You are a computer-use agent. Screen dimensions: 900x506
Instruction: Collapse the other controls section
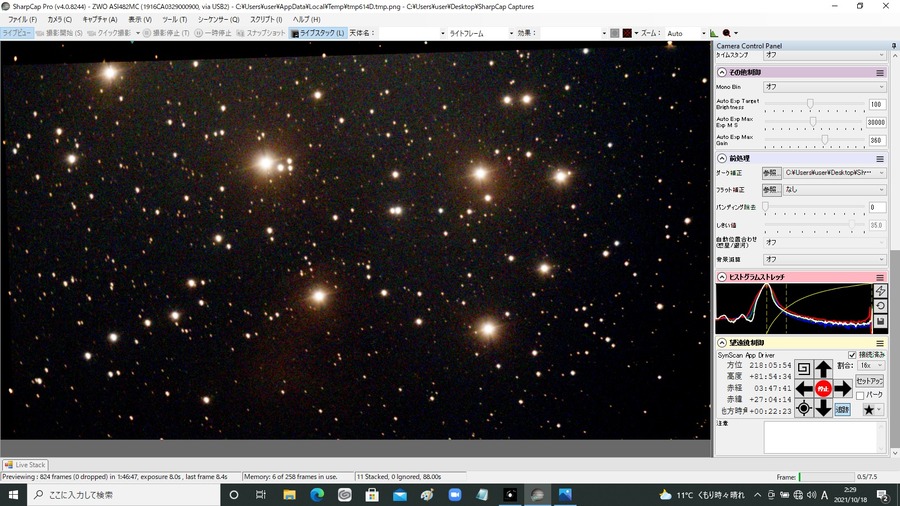721,73
